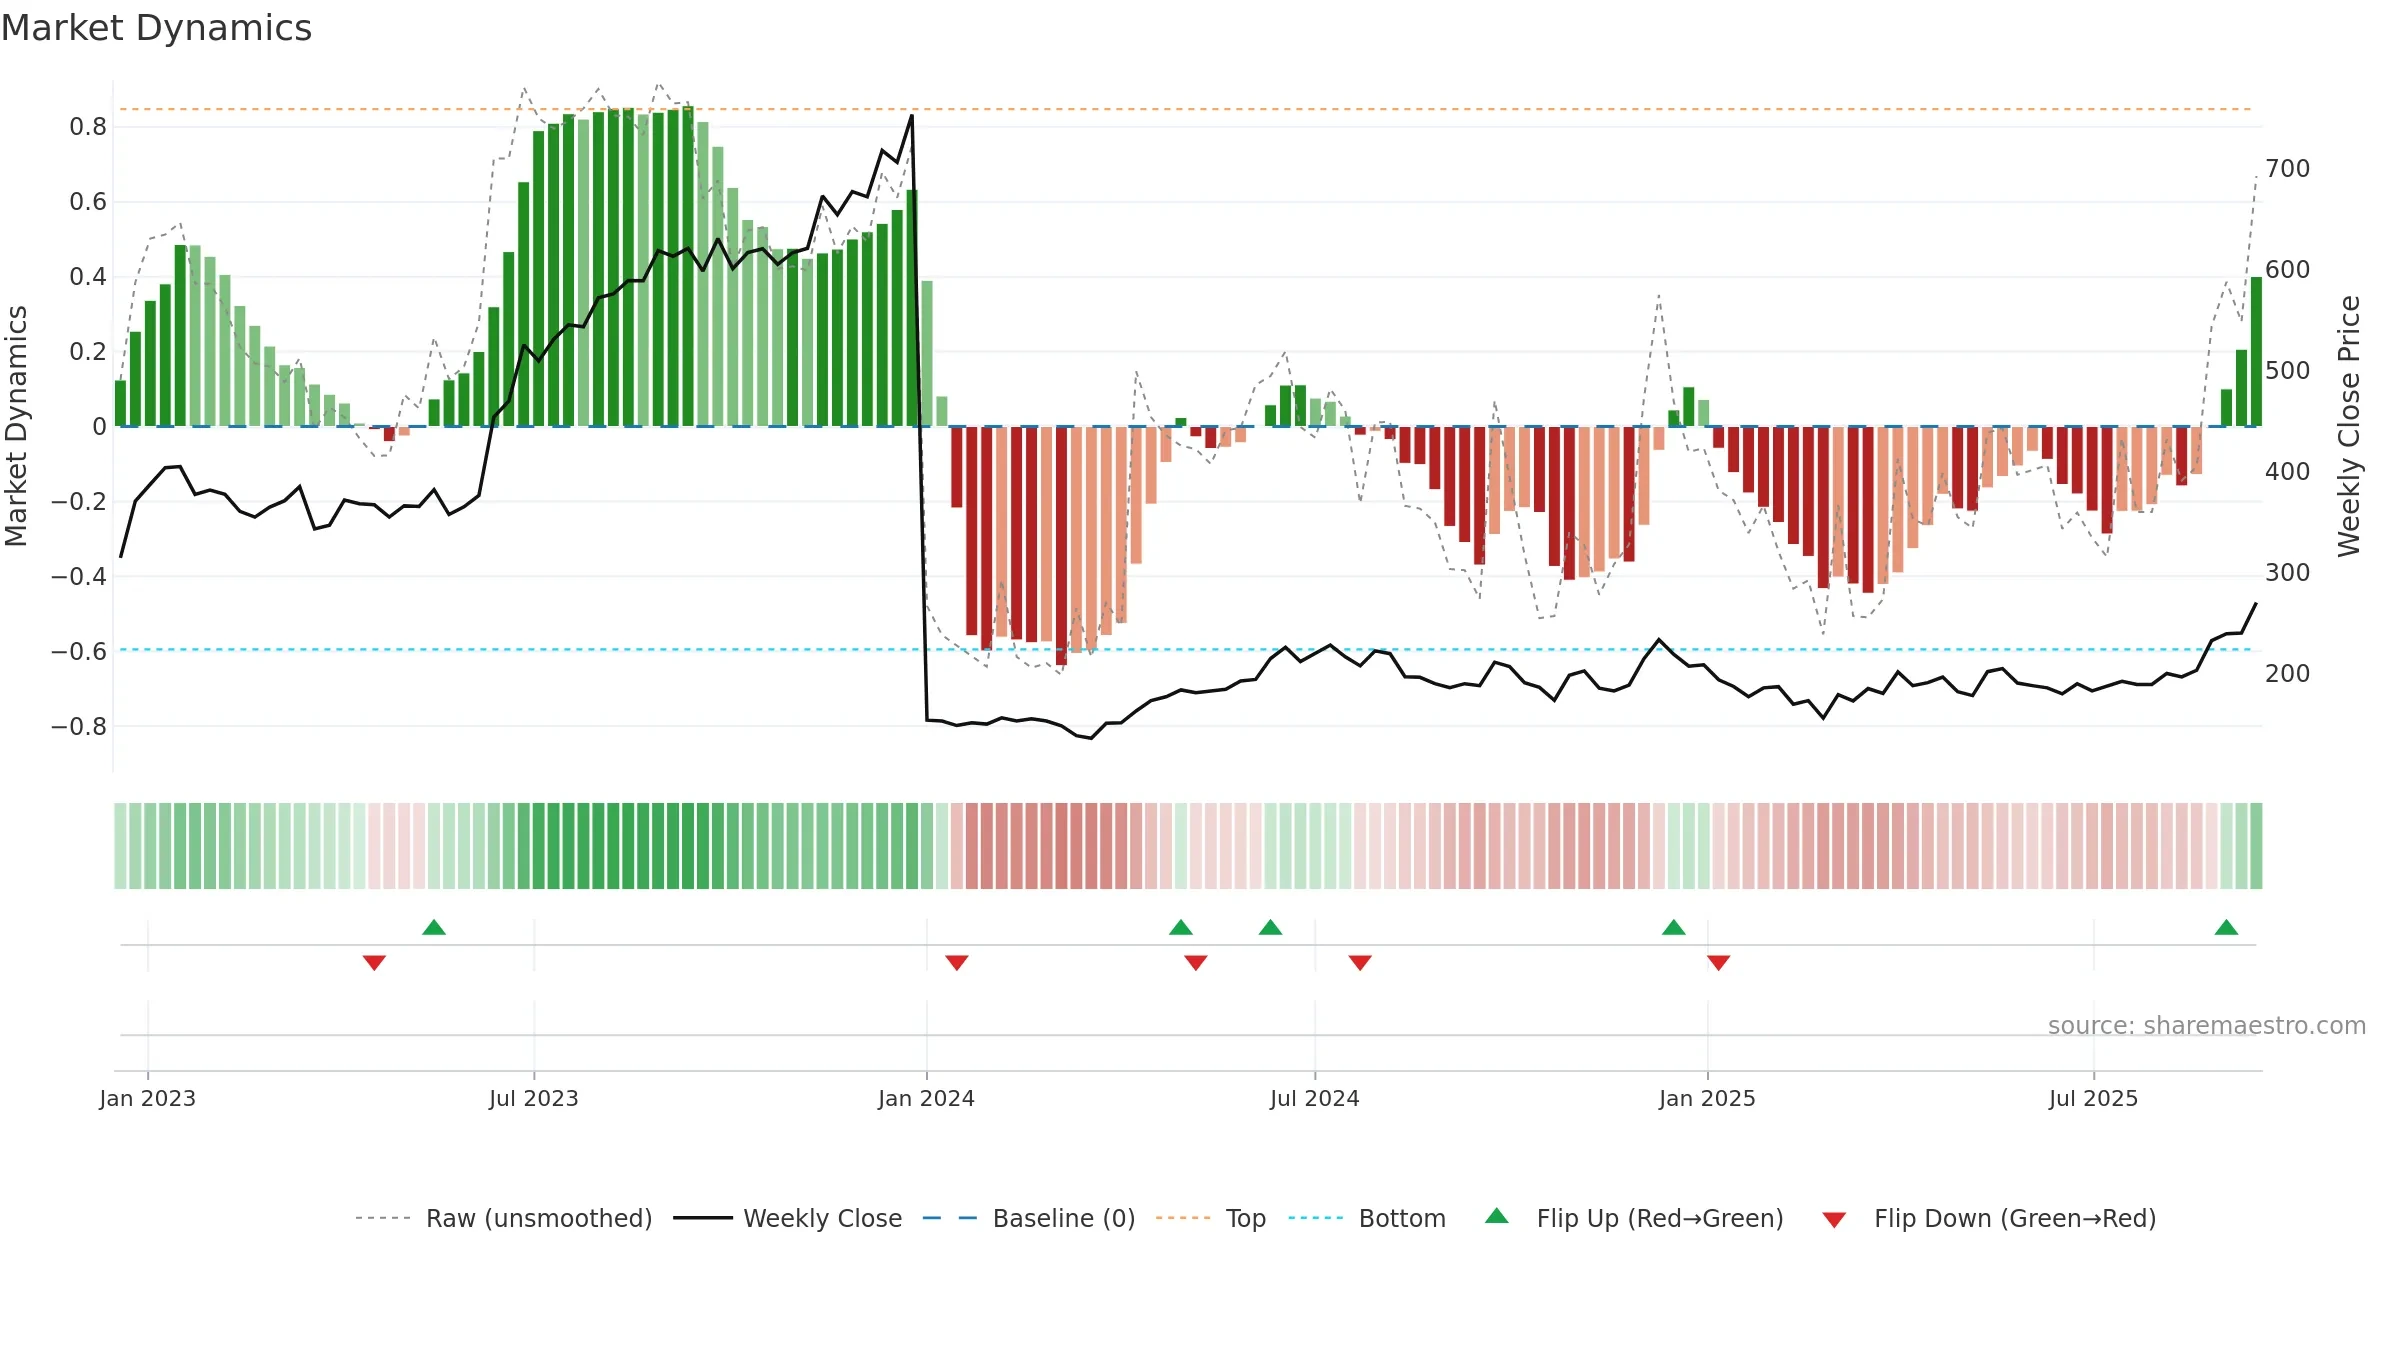The image size is (2400, 1350).
Task: Toggle the Baseline (0) legend entry
Action: click(x=1028, y=1218)
